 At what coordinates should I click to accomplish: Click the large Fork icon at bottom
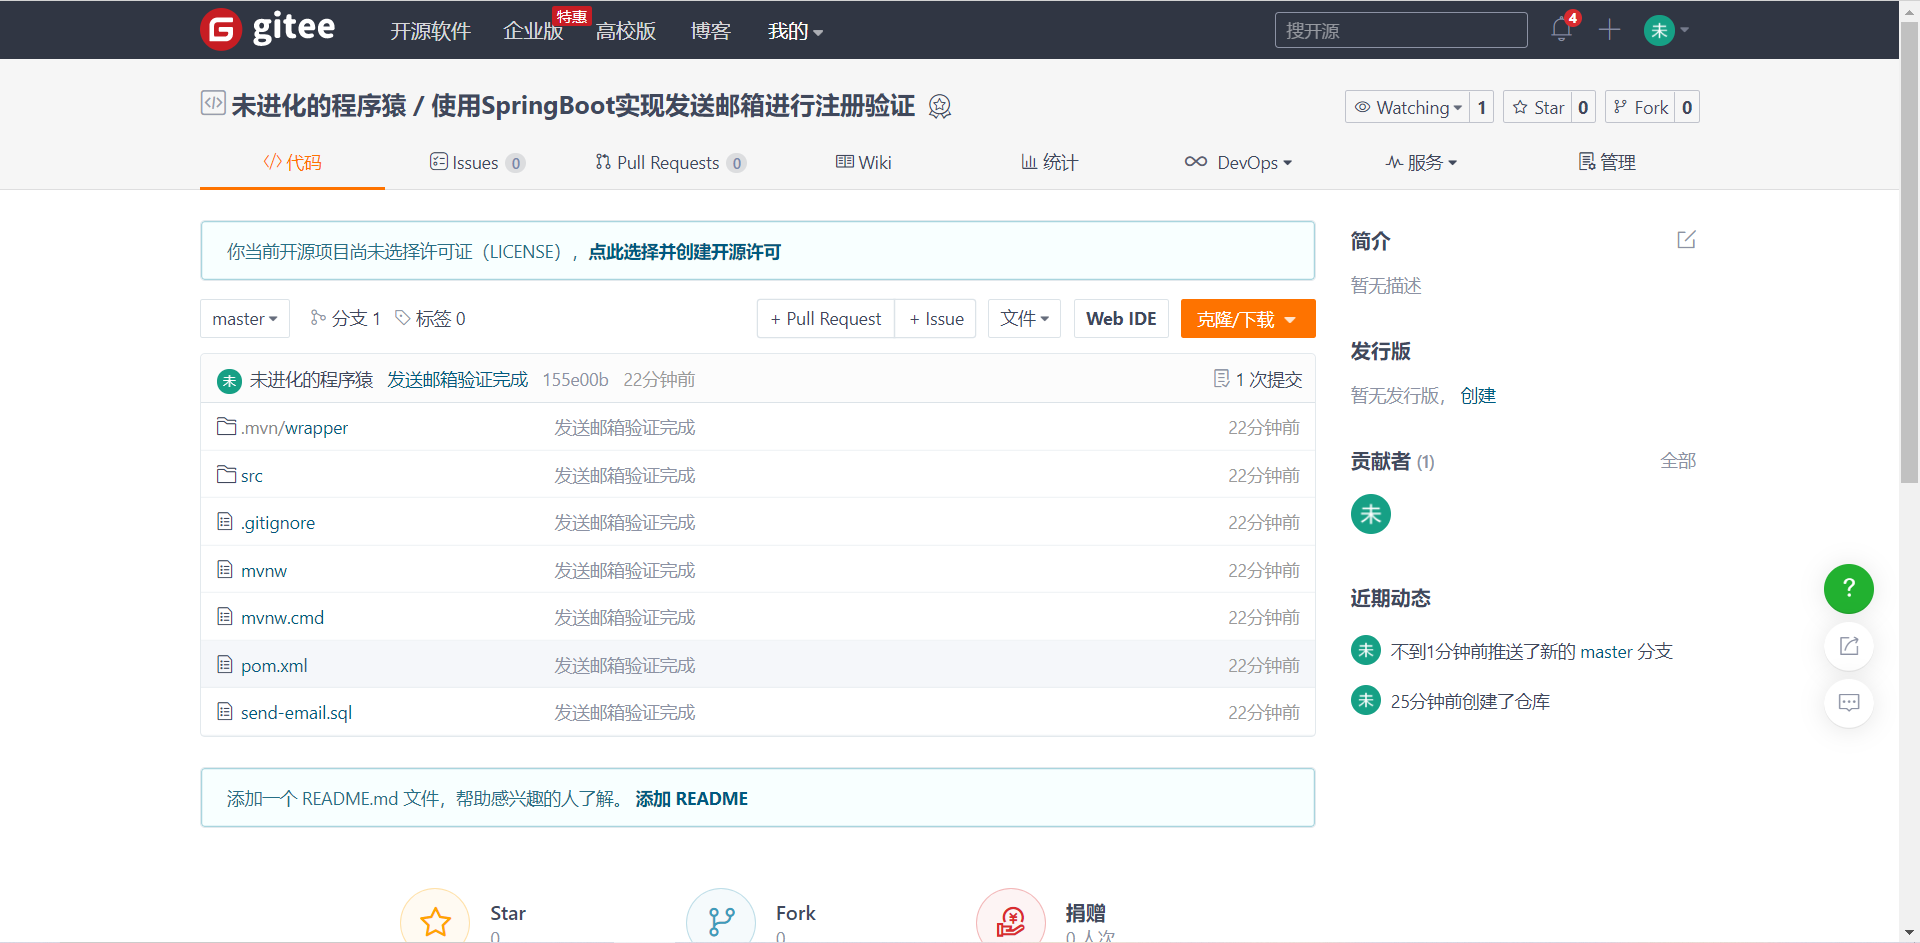point(721,920)
